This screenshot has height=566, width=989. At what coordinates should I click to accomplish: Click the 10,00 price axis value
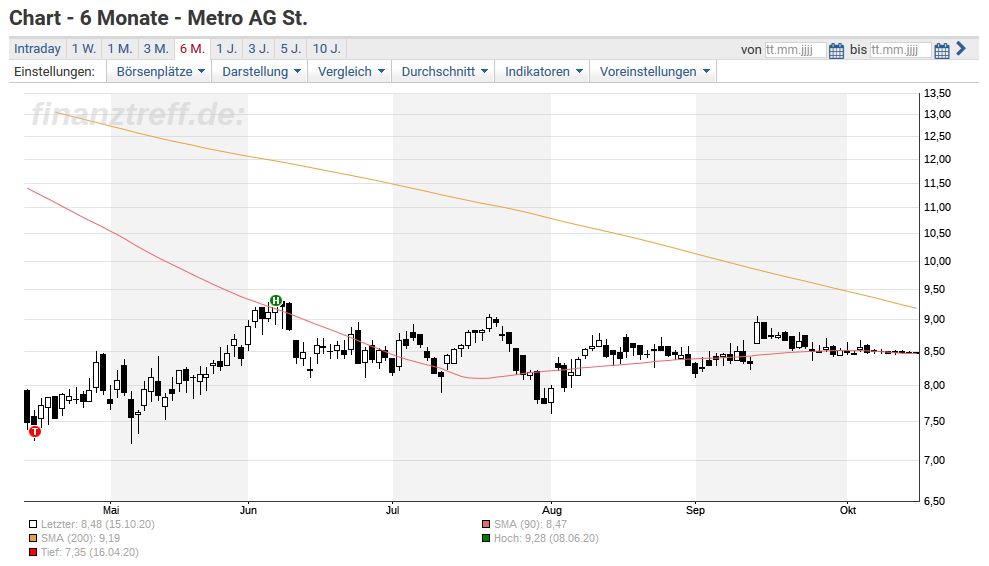(937, 261)
